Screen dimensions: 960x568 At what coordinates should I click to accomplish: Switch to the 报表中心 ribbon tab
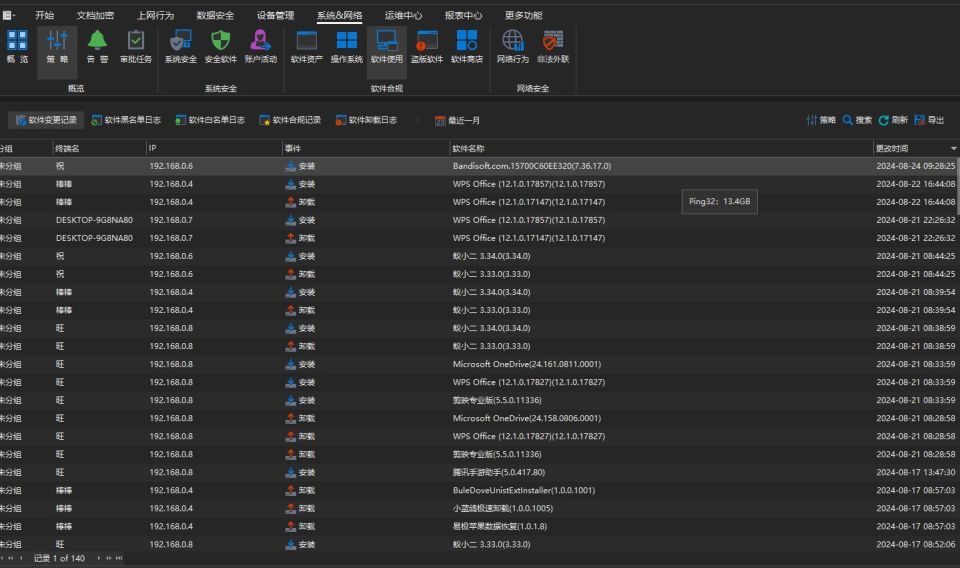463,15
